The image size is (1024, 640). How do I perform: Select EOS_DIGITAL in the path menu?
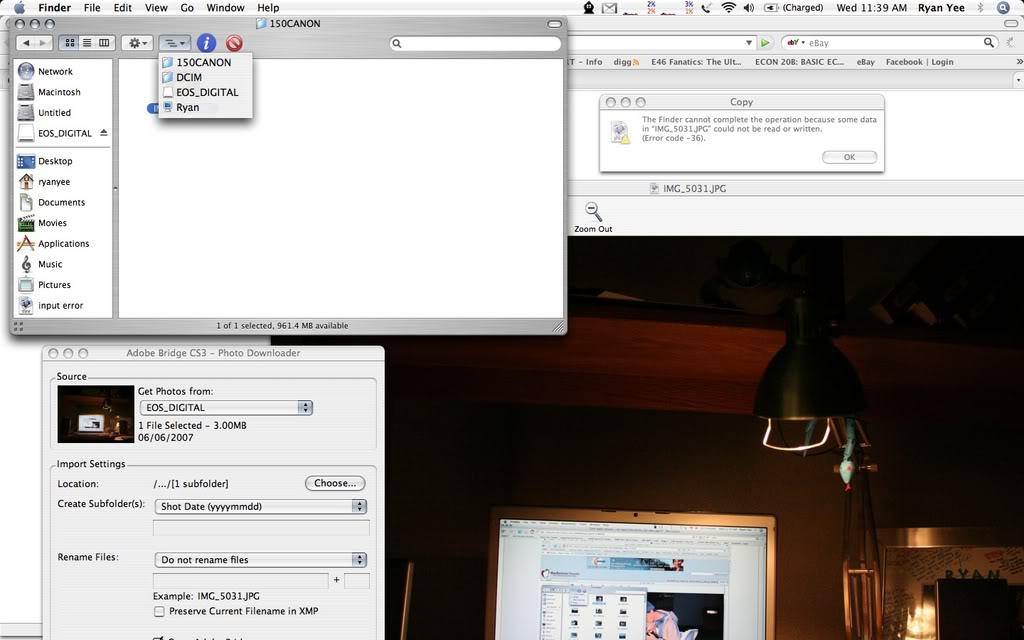point(205,92)
